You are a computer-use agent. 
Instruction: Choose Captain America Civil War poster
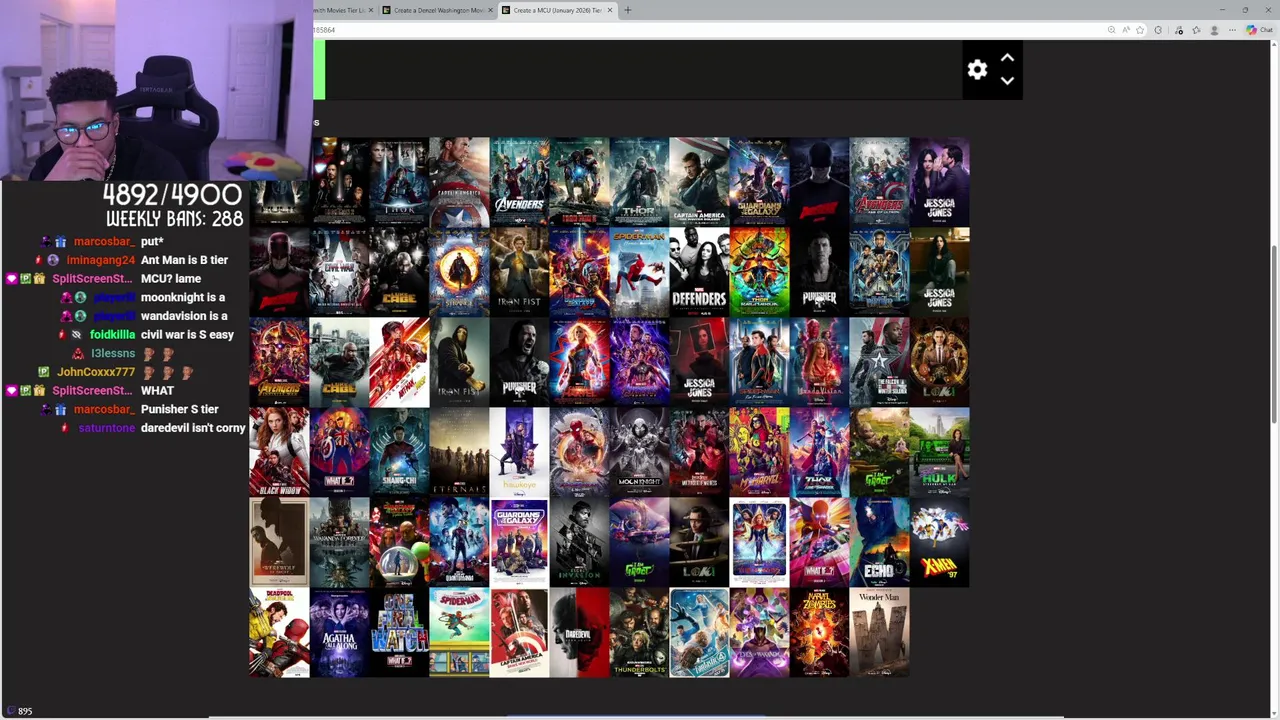coord(339,272)
